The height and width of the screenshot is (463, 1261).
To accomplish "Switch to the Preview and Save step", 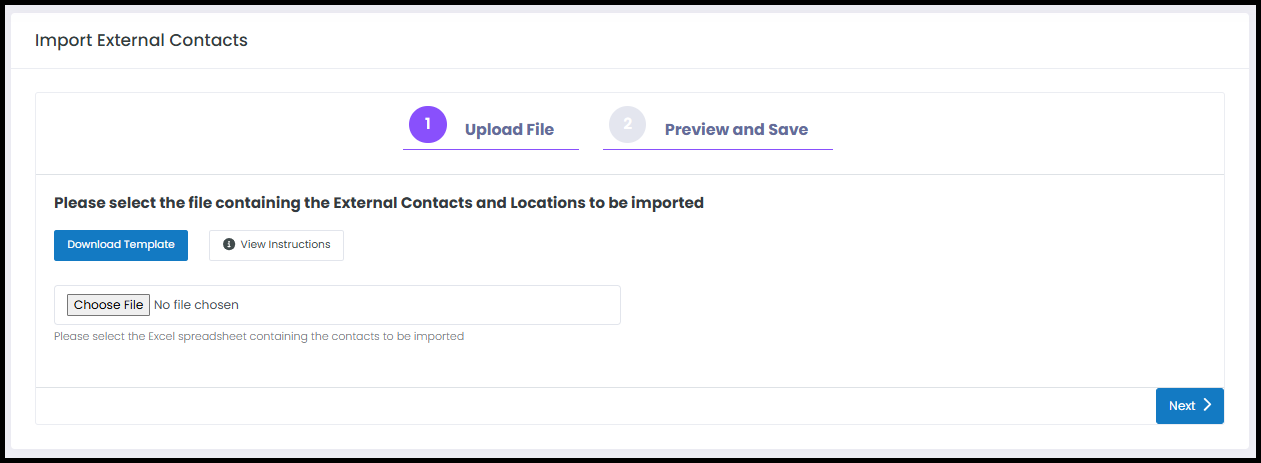I will point(736,129).
